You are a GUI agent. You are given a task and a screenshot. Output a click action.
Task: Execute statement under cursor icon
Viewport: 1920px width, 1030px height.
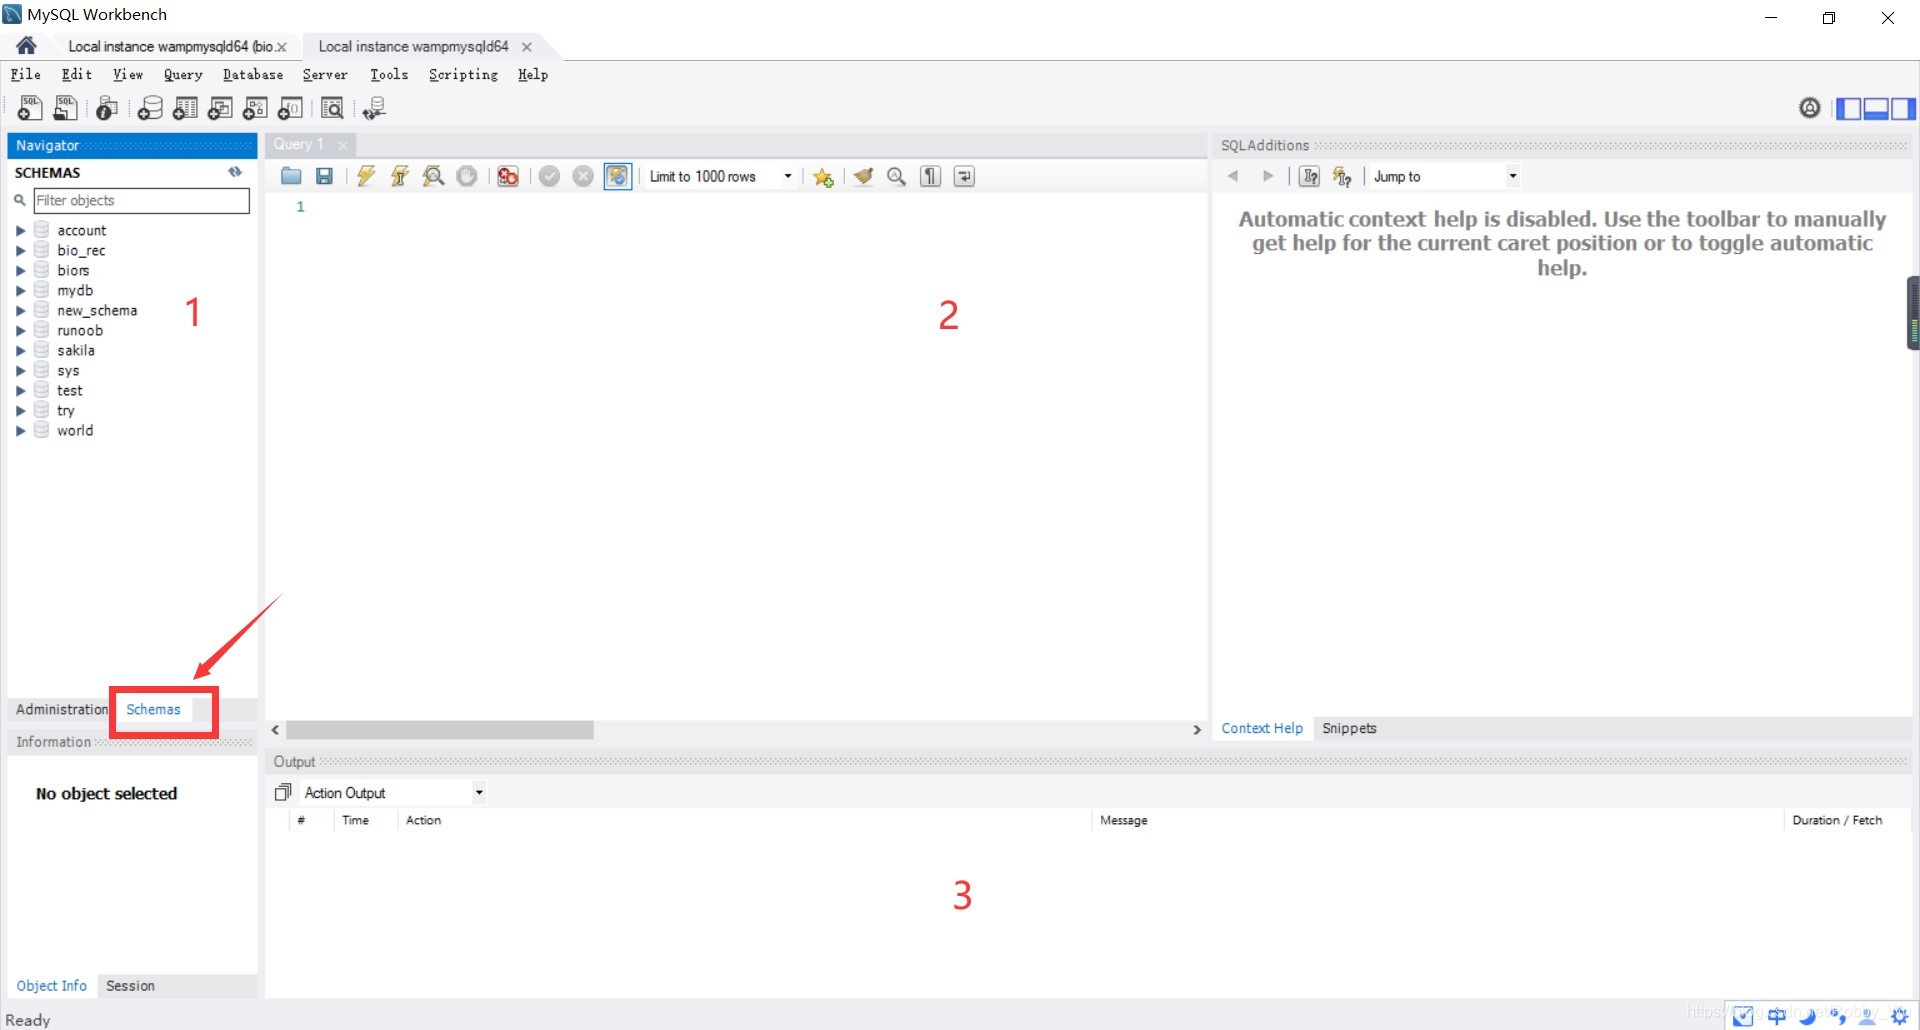pyautogui.click(x=399, y=176)
